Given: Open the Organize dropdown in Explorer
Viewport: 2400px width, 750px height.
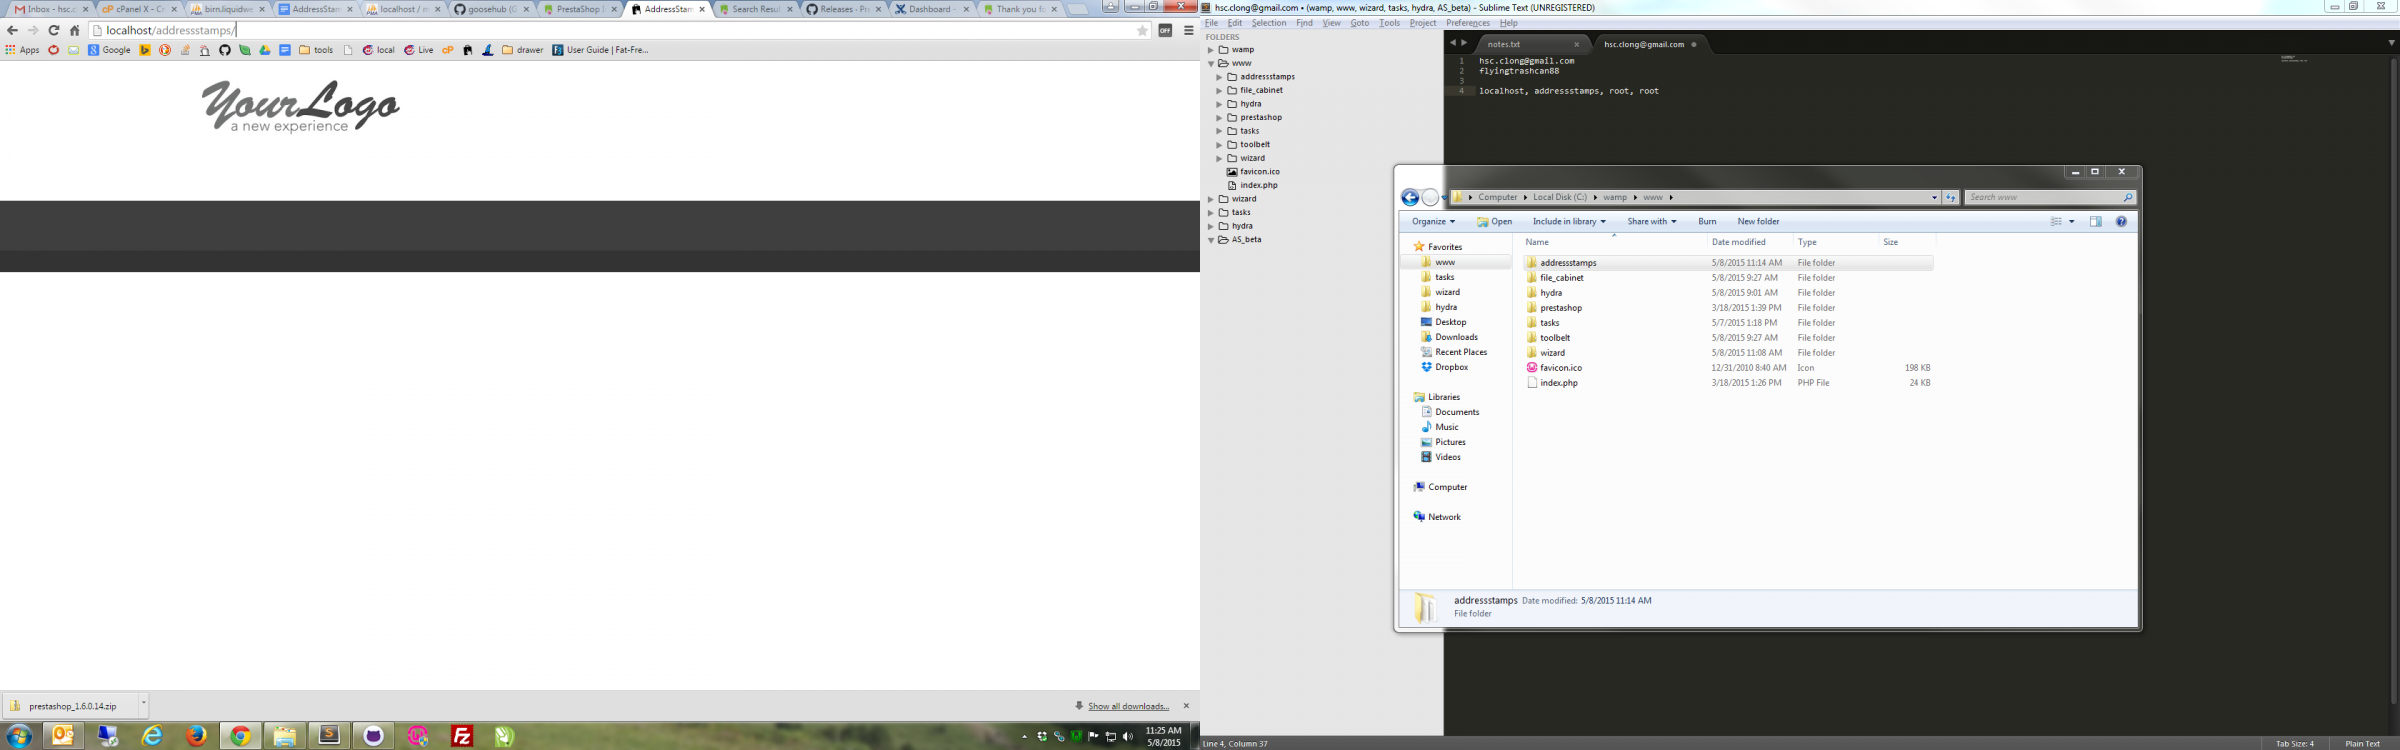Looking at the screenshot, I should coord(1433,222).
